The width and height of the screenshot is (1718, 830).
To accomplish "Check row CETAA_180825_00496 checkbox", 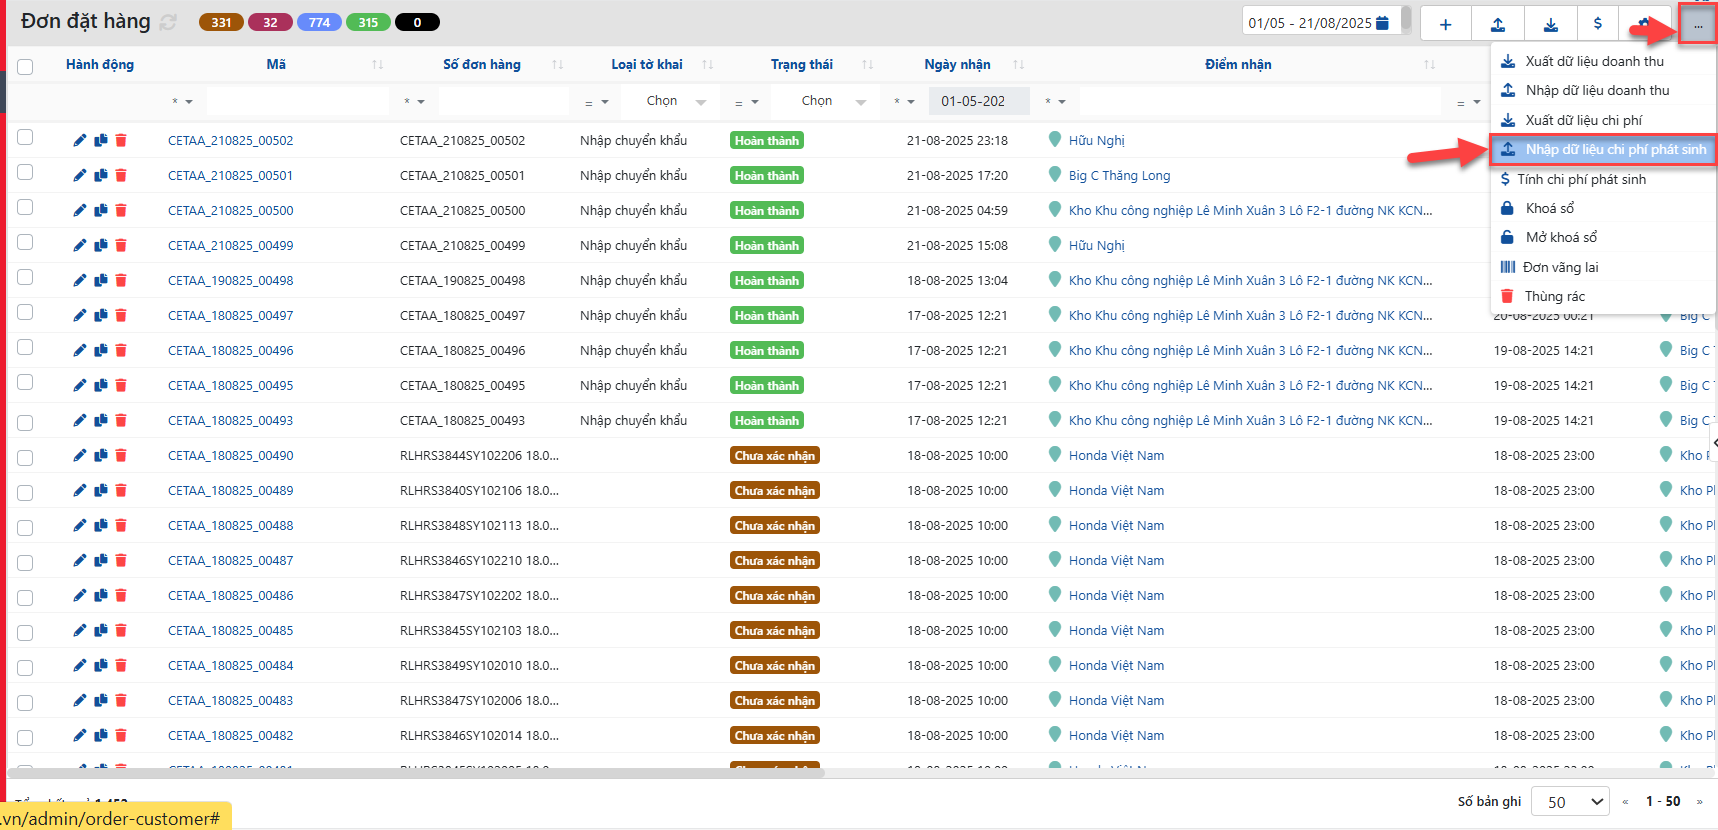I will 25,347.
